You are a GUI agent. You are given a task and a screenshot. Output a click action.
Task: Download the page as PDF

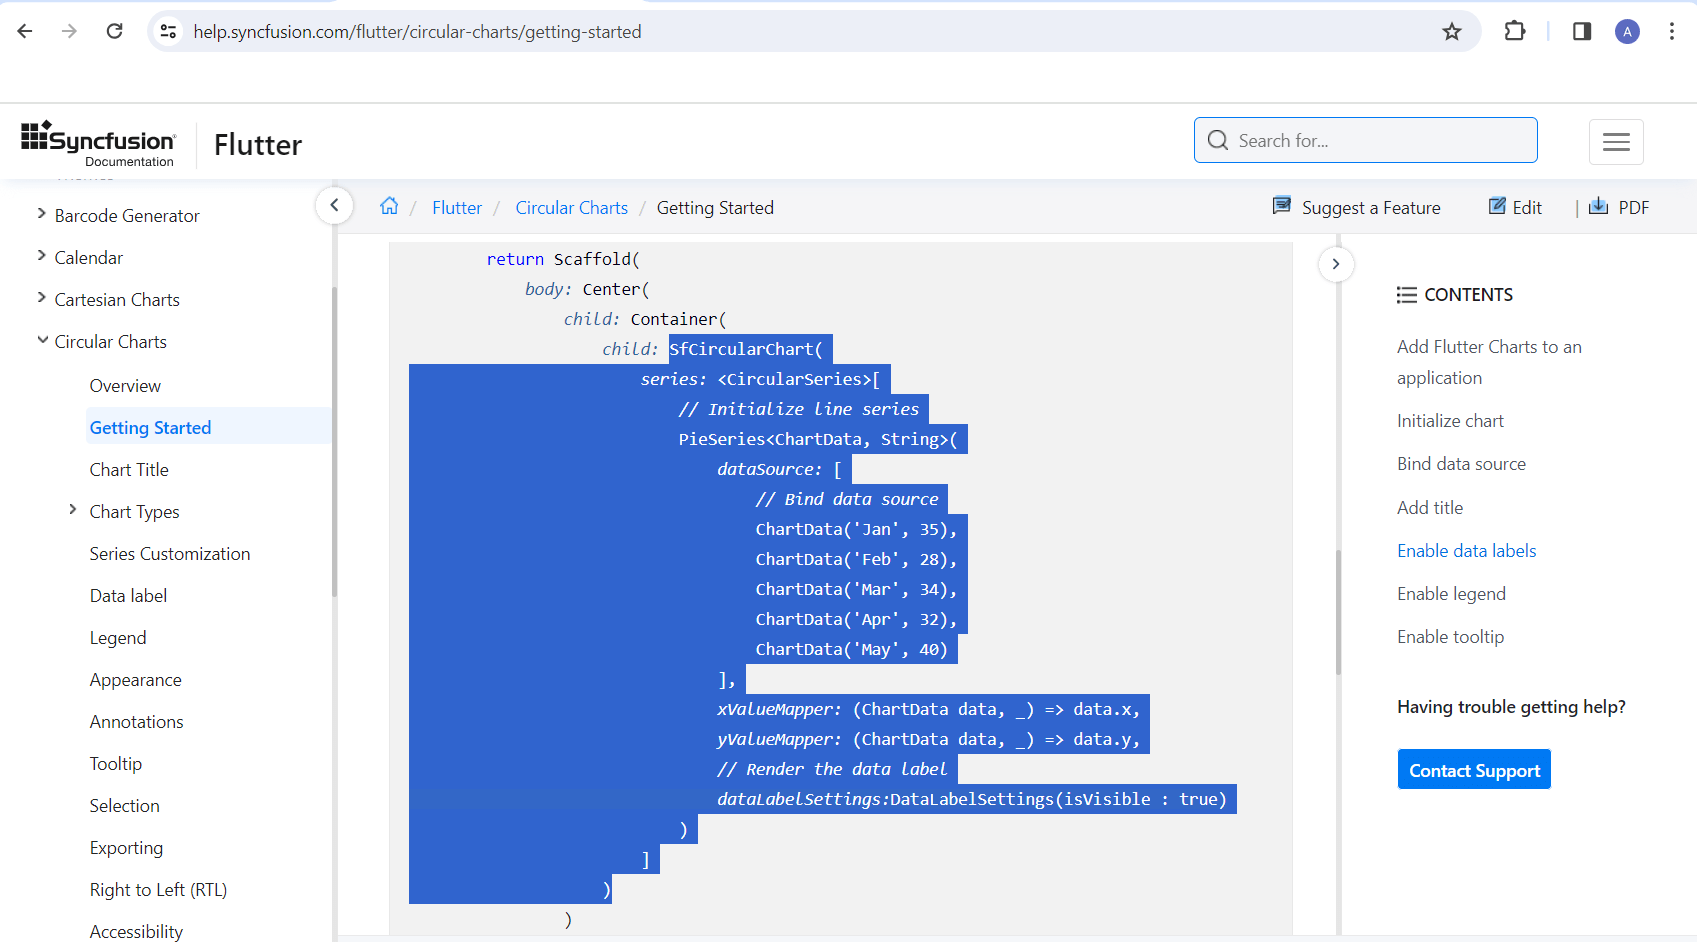click(x=1619, y=207)
